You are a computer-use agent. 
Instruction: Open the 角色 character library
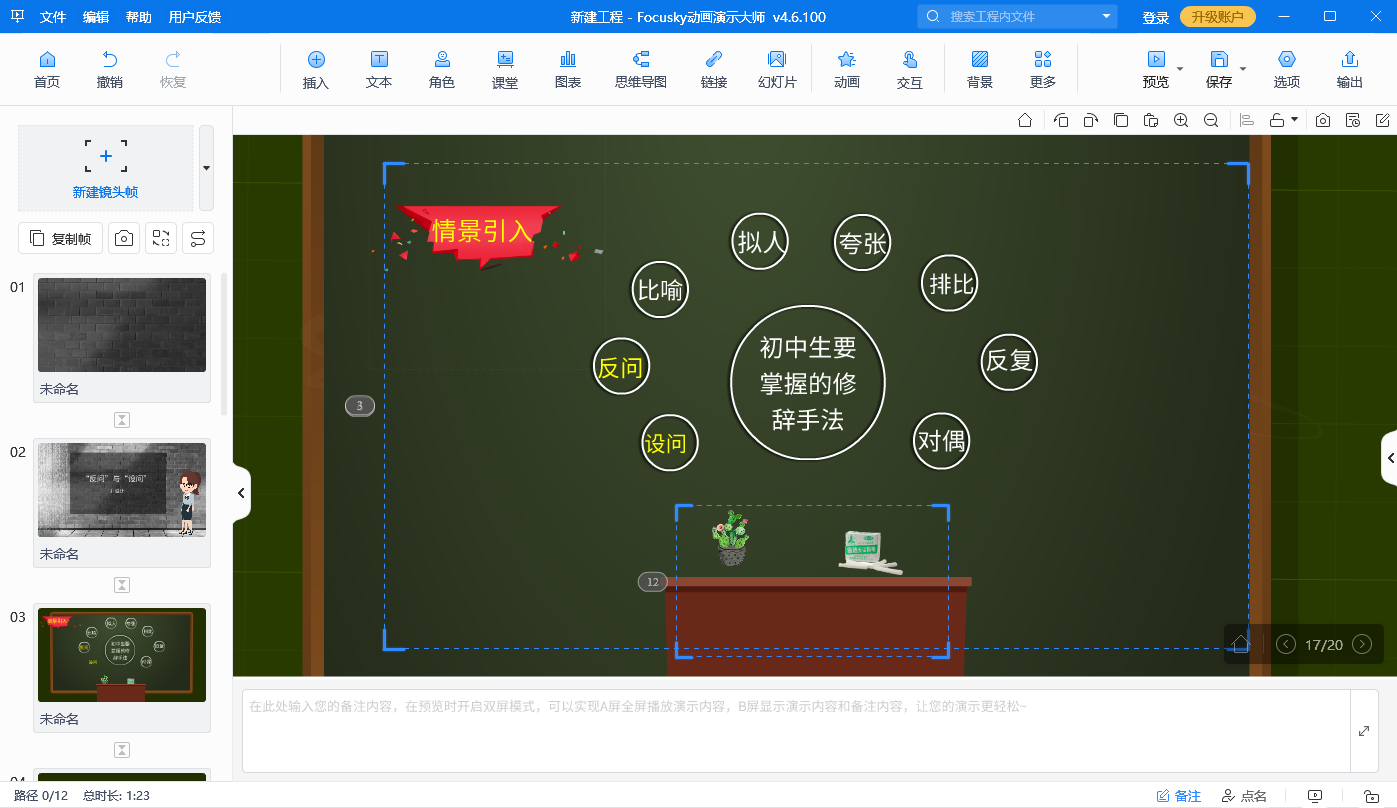[x=442, y=69]
